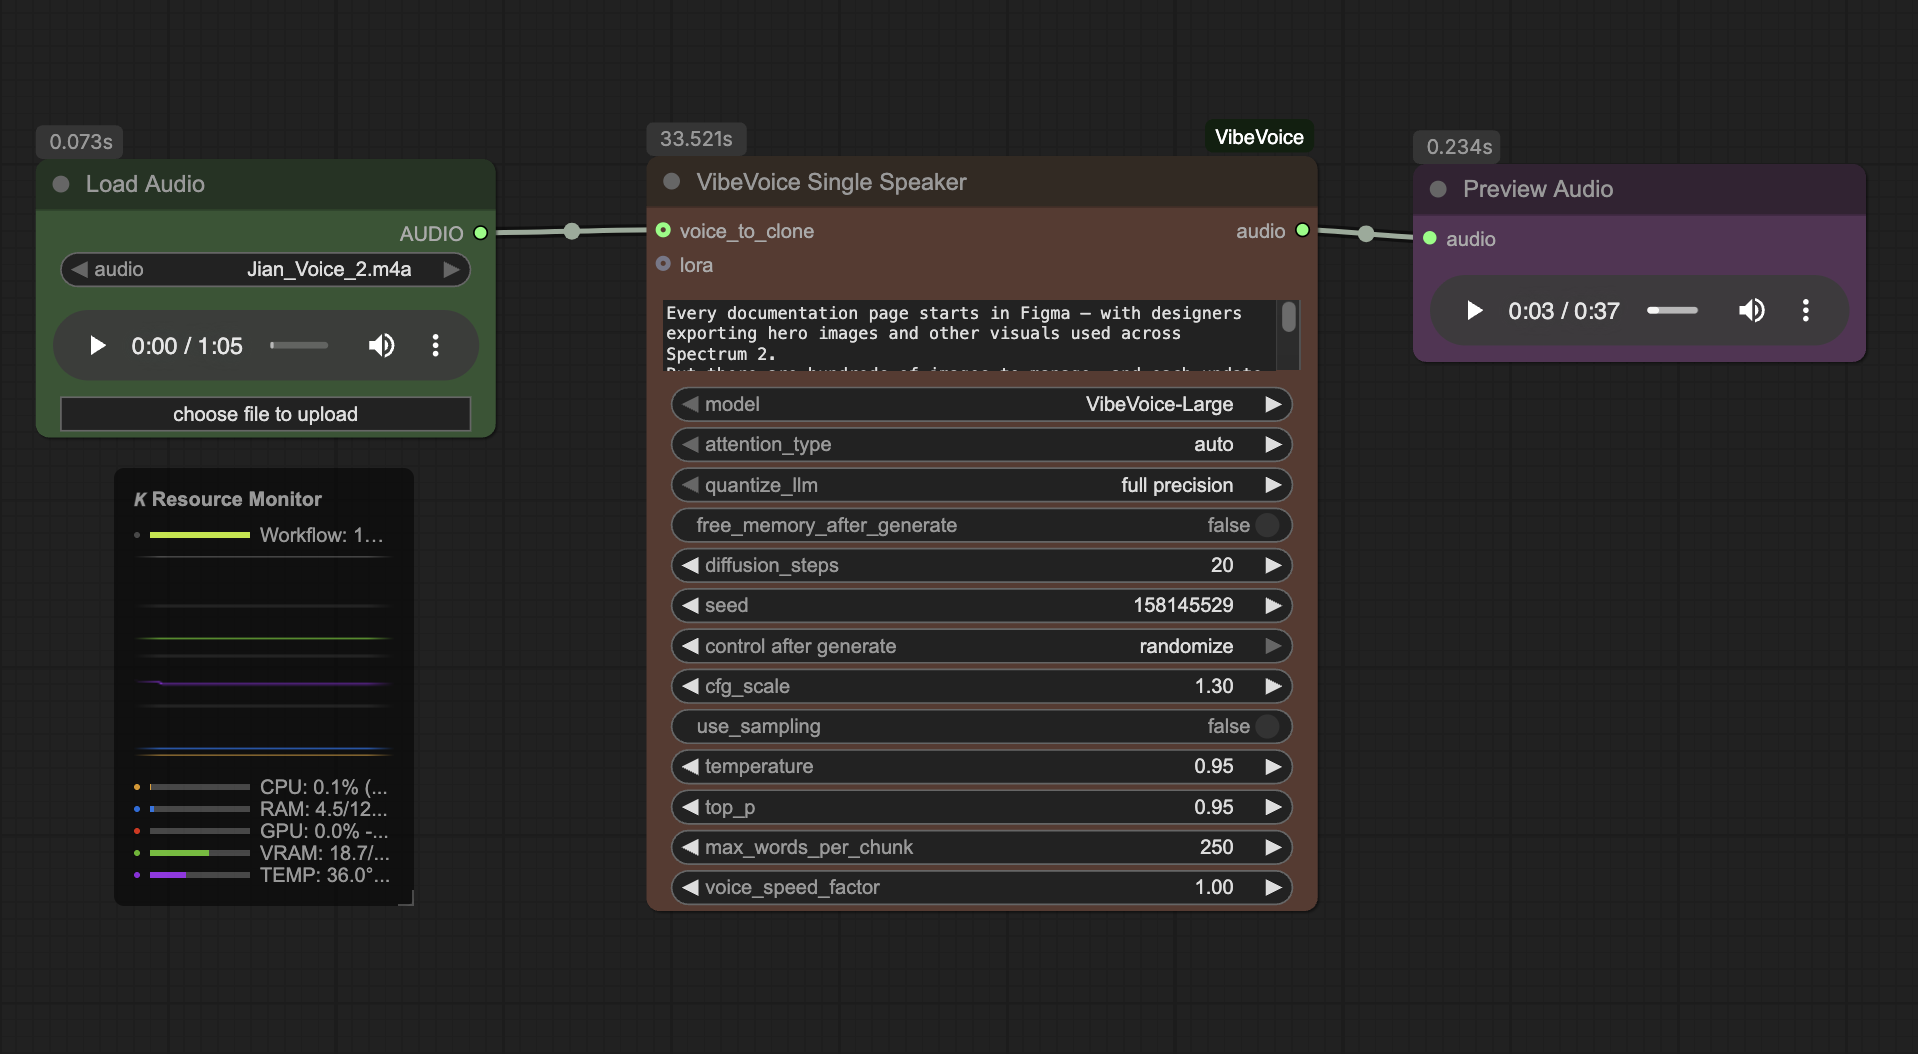Image resolution: width=1918 pixels, height=1054 pixels.
Task: Mute the Load Audio player volume
Action: tap(381, 345)
